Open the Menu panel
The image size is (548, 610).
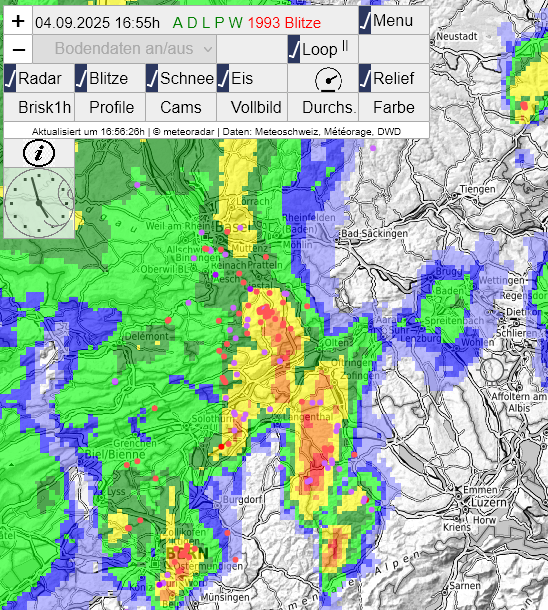(394, 21)
